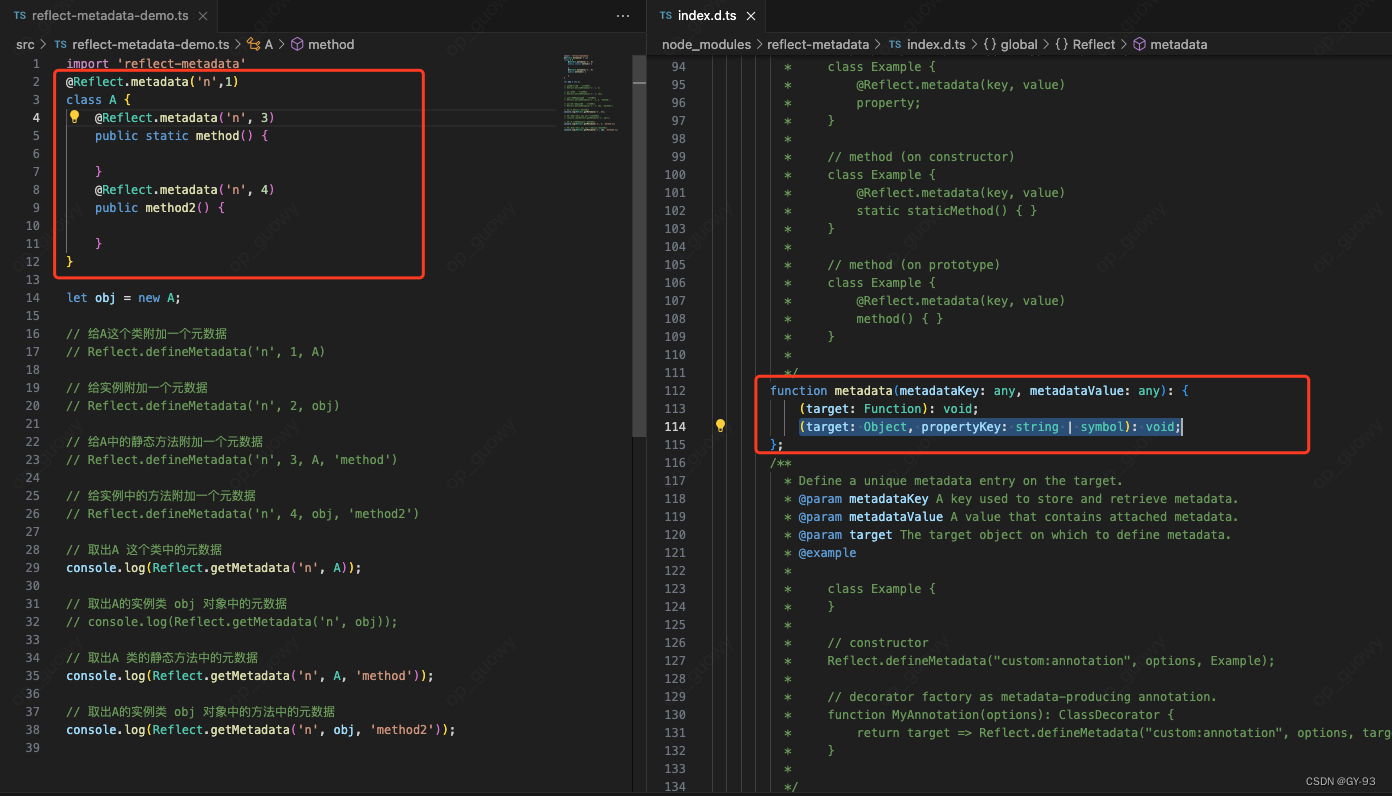Switch to the index.d.ts tab
1392x796 pixels.
tap(709, 15)
